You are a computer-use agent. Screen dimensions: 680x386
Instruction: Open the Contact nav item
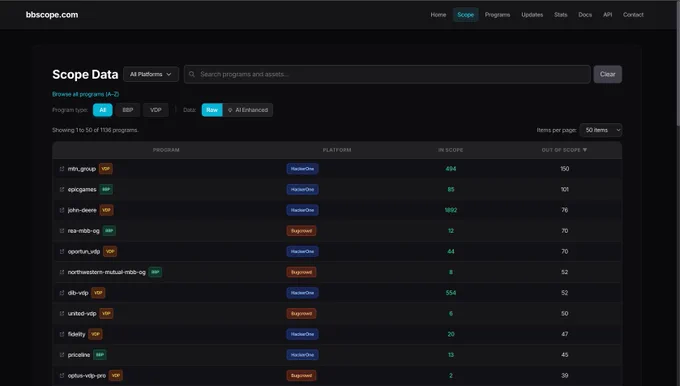(x=633, y=15)
